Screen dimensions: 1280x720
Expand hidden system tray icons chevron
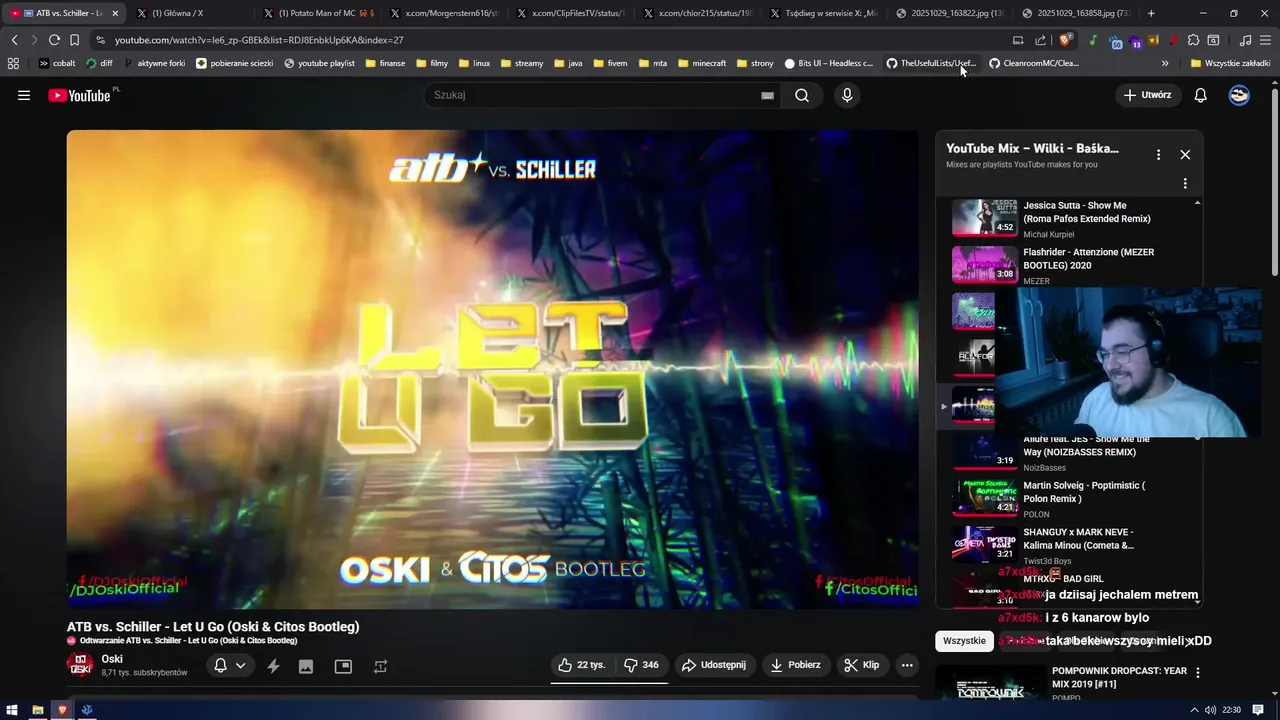1195,710
